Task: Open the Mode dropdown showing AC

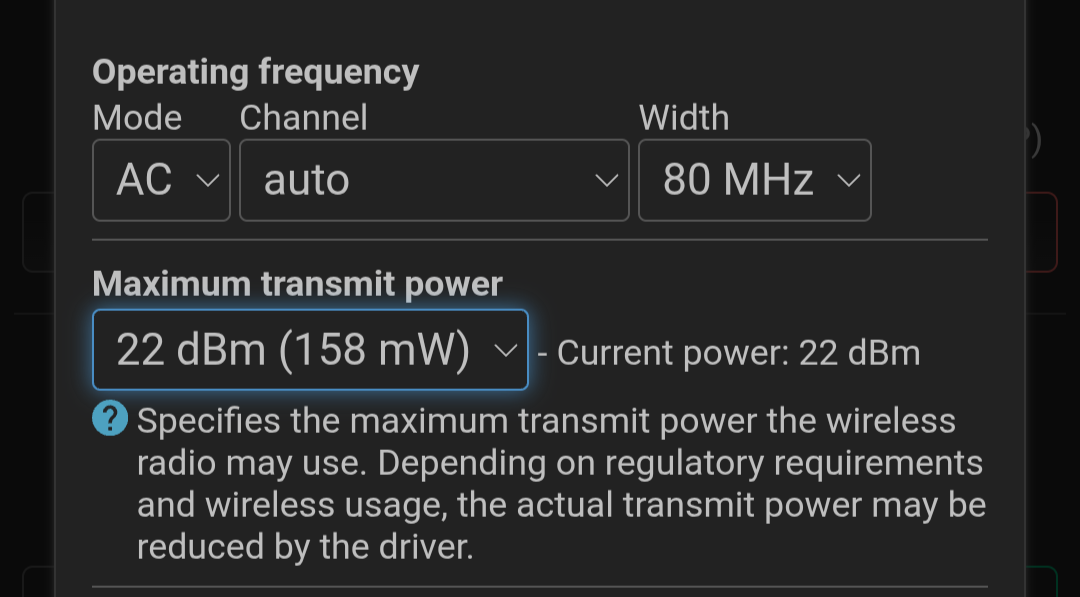Action: [x=161, y=180]
